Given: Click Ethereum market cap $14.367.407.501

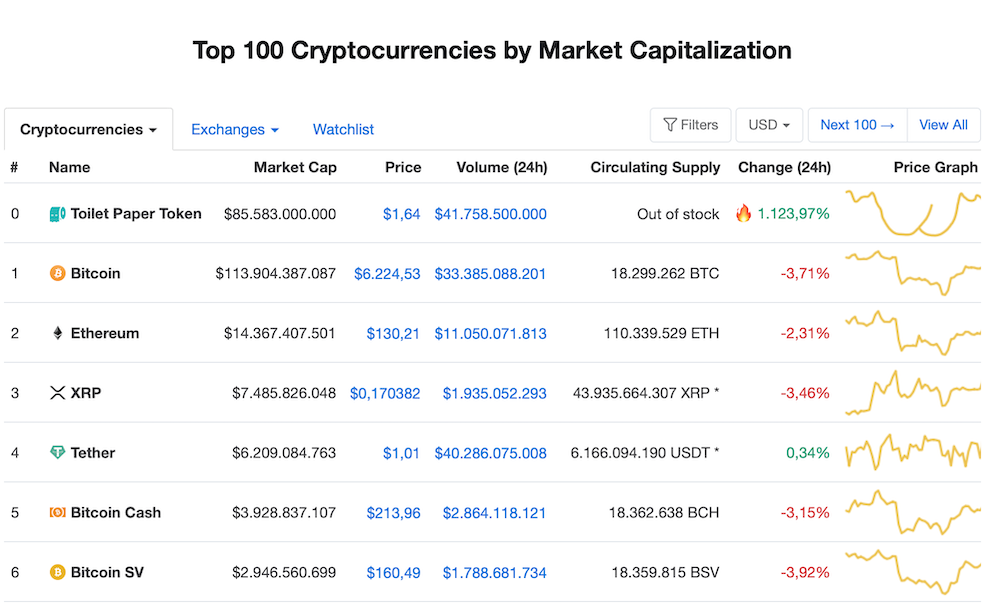Looking at the screenshot, I should pyautogui.click(x=279, y=333).
